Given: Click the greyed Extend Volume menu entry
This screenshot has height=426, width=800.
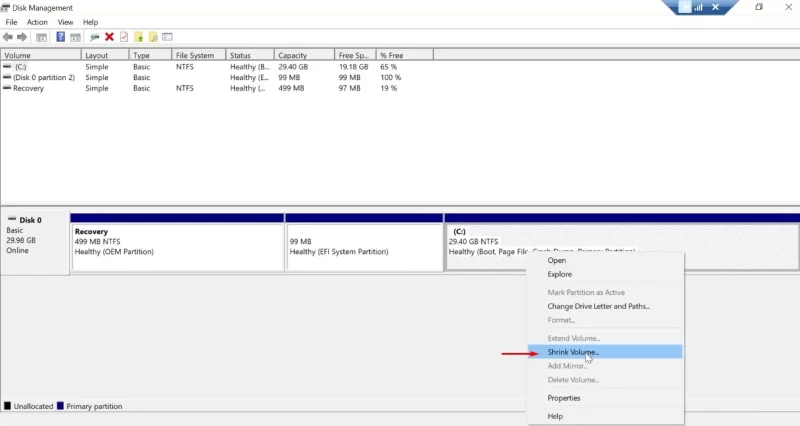Looking at the screenshot, I should coord(605,338).
